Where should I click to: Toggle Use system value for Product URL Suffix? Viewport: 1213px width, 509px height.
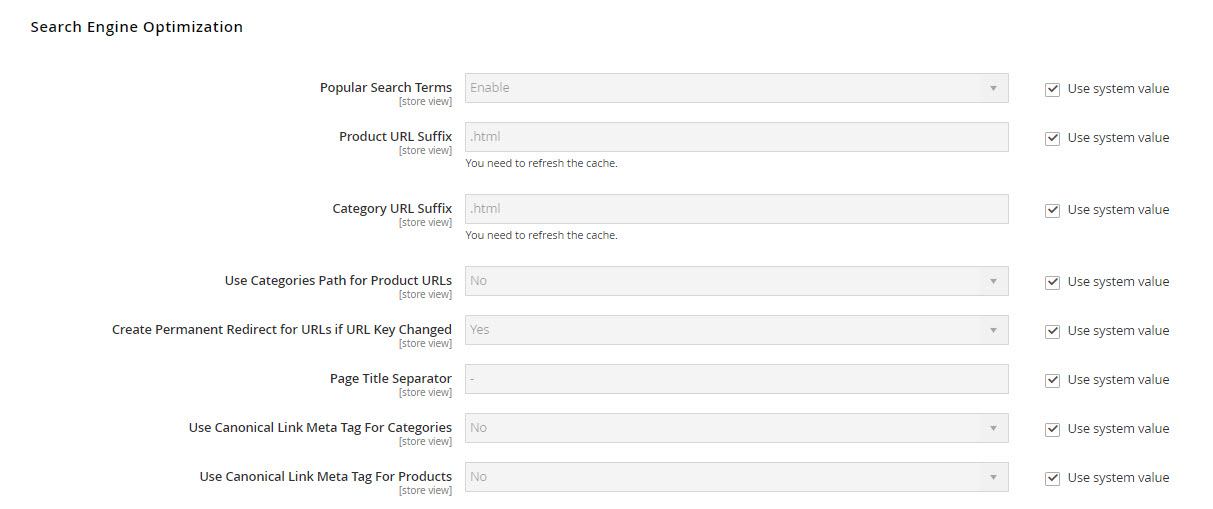tap(1052, 138)
